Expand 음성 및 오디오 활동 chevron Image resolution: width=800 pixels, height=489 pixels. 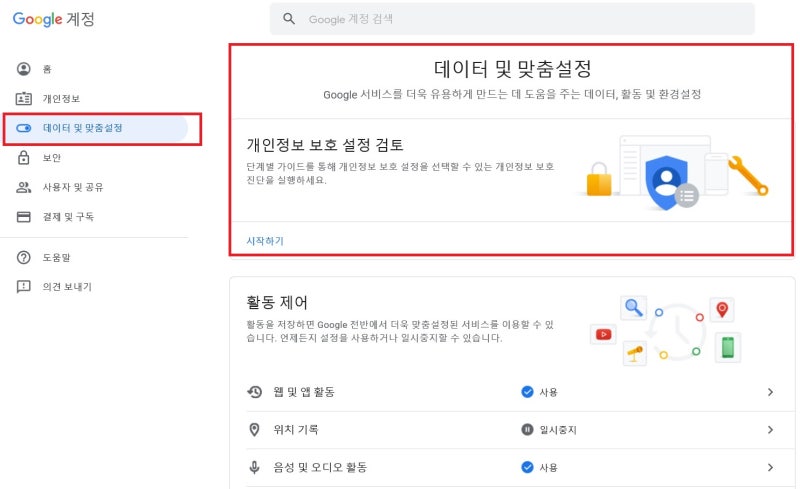pos(770,467)
